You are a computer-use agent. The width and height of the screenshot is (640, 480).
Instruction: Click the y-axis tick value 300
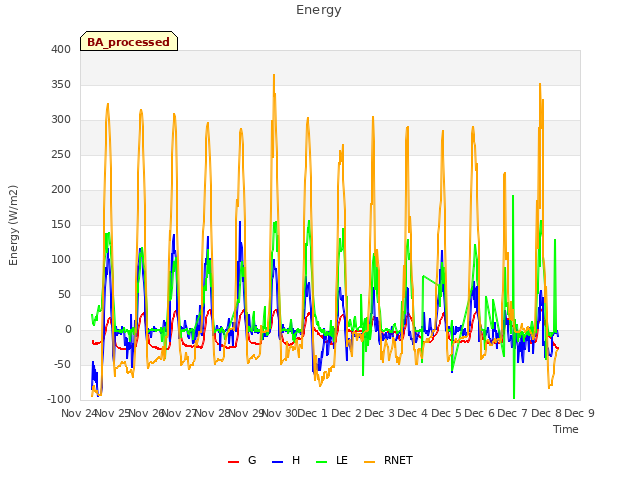pyautogui.click(x=61, y=120)
